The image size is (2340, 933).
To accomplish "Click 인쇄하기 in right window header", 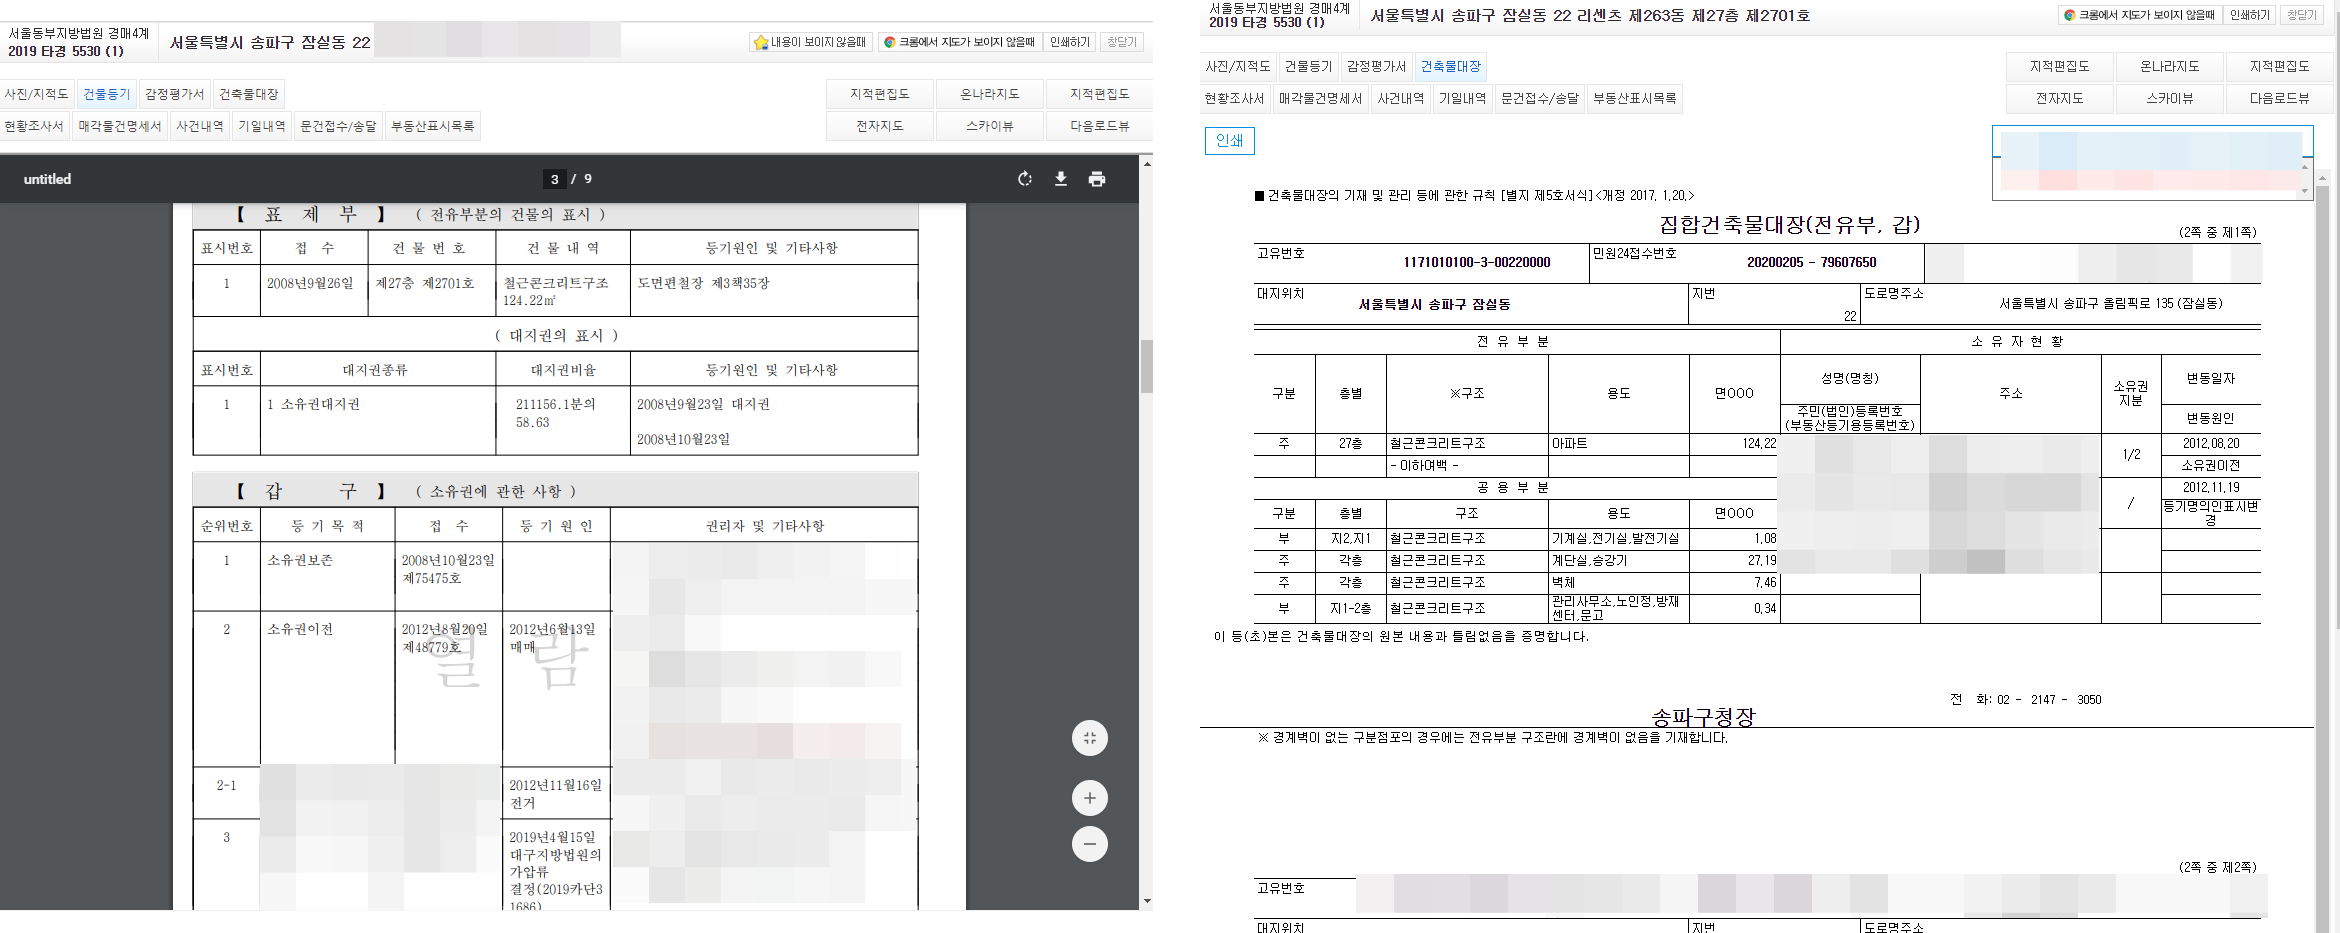I will (2250, 15).
